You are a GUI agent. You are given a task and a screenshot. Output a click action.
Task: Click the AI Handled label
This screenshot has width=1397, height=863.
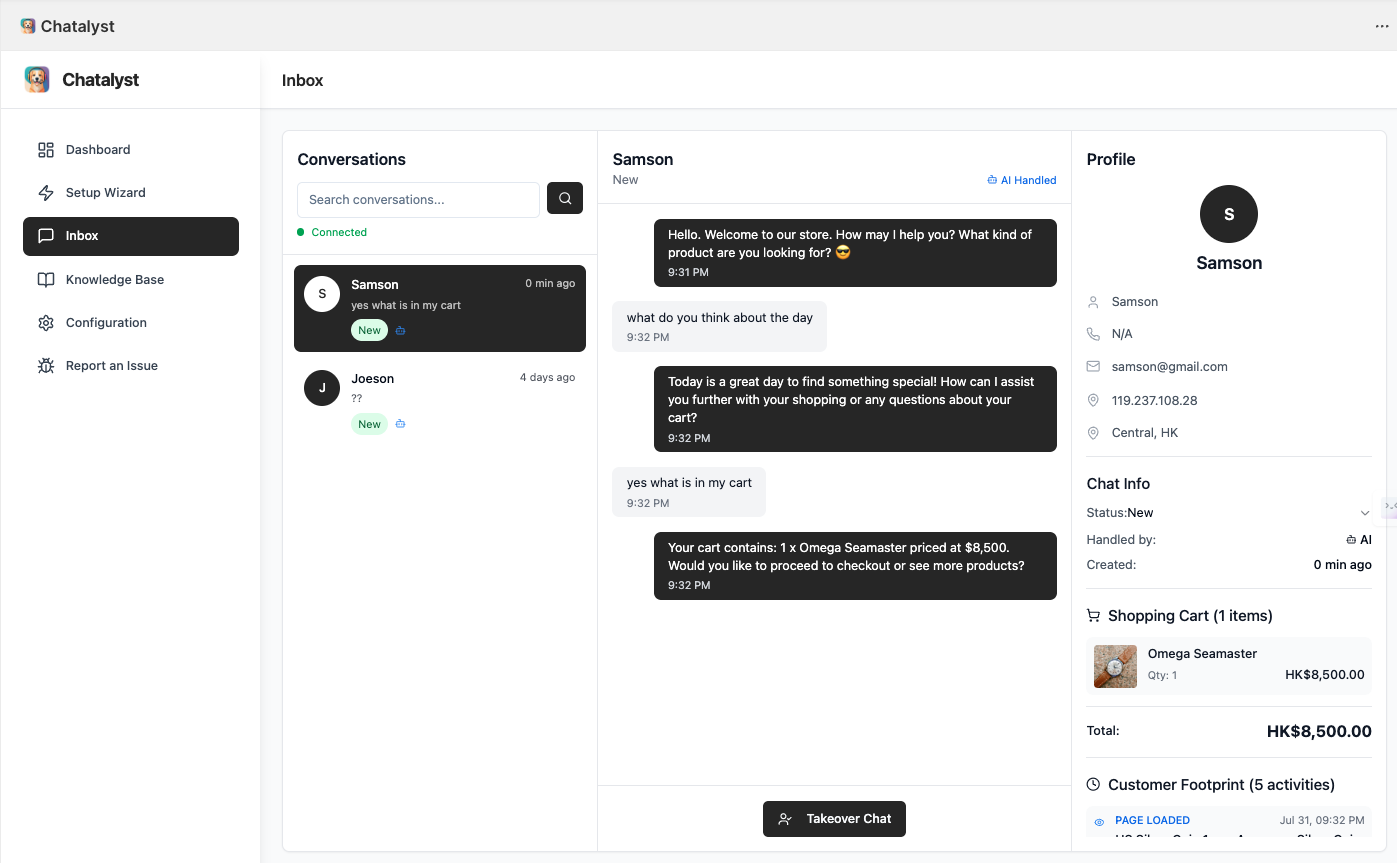[x=1022, y=180]
